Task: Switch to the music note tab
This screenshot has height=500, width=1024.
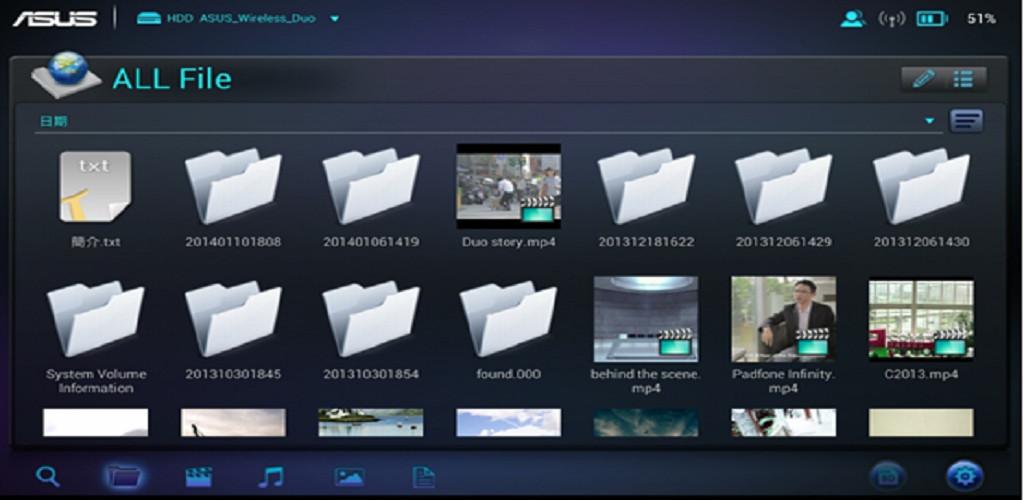Action: tap(270, 477)
